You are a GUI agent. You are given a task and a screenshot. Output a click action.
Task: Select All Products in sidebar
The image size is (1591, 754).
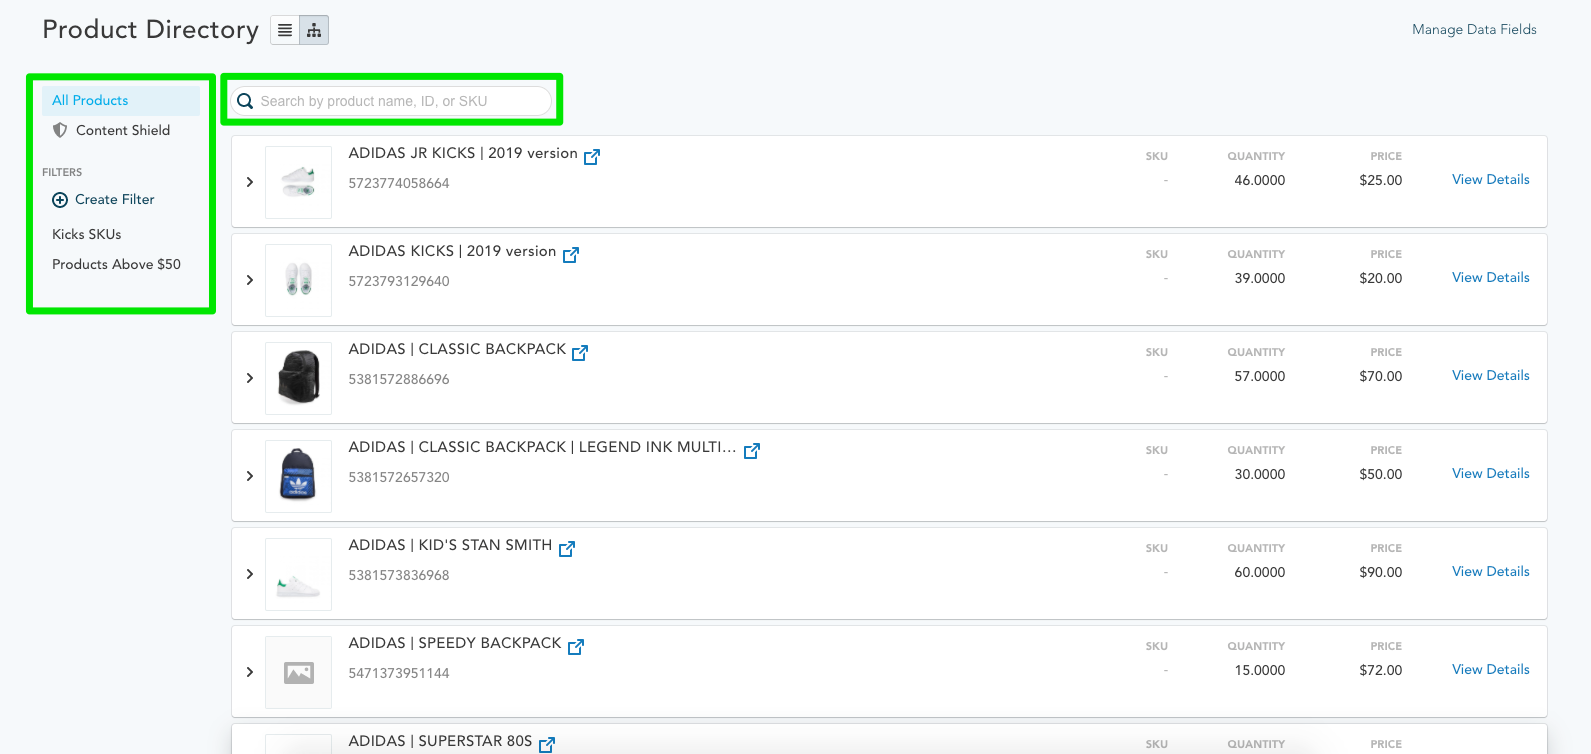121,100
